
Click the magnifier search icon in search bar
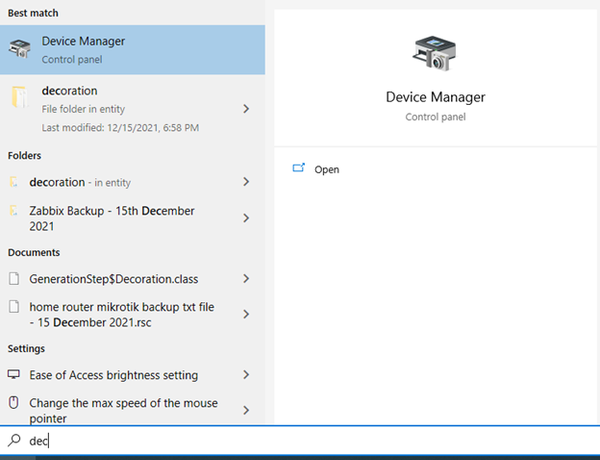coord(14,440)
